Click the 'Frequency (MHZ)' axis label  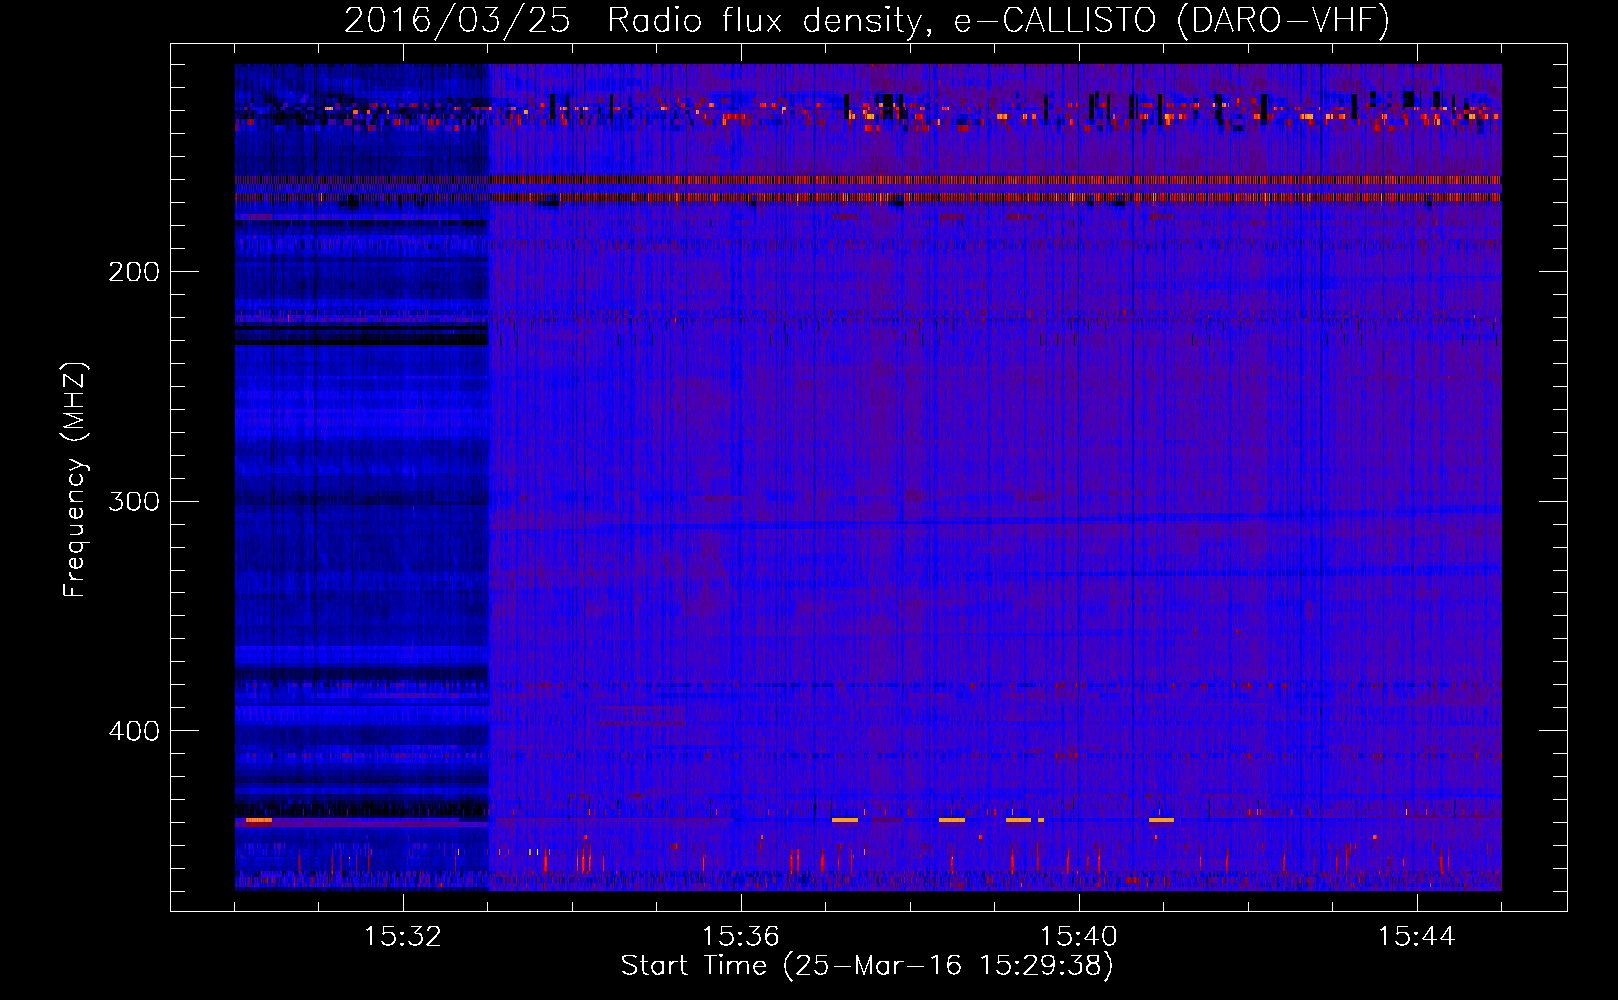[x=75, y=480]
